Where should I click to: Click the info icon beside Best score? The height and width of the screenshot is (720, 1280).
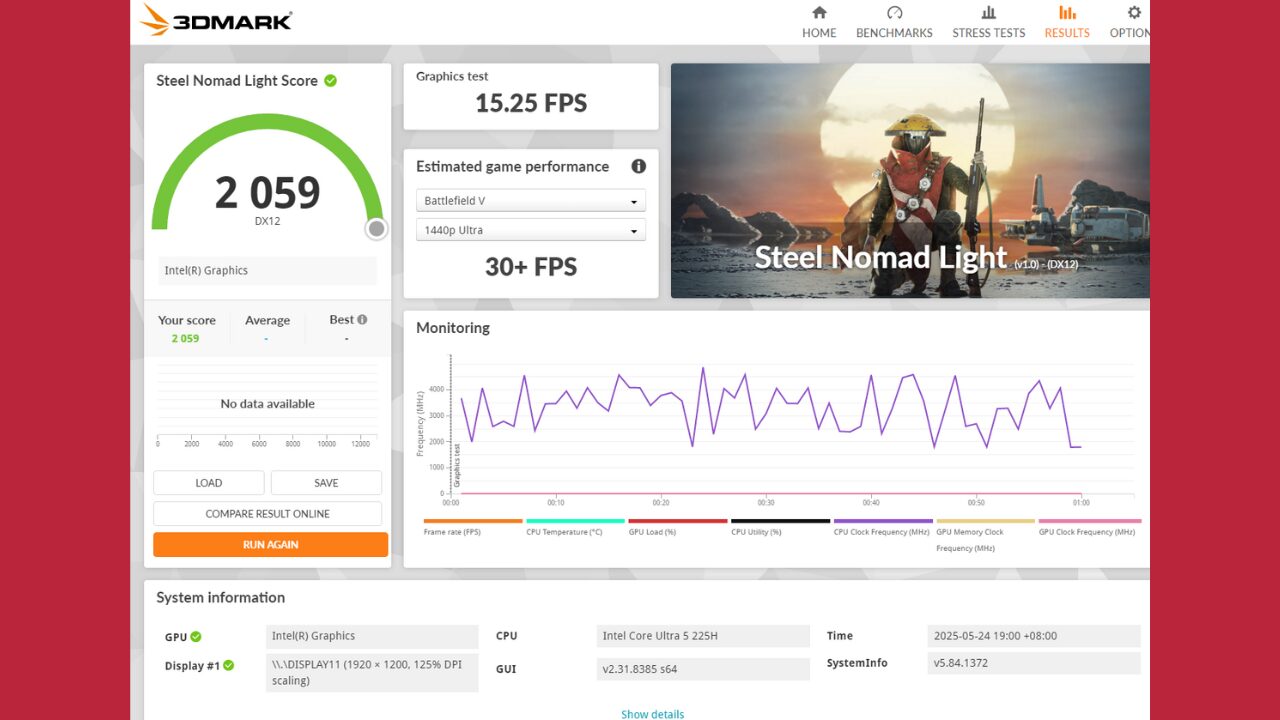coord(362,320)
